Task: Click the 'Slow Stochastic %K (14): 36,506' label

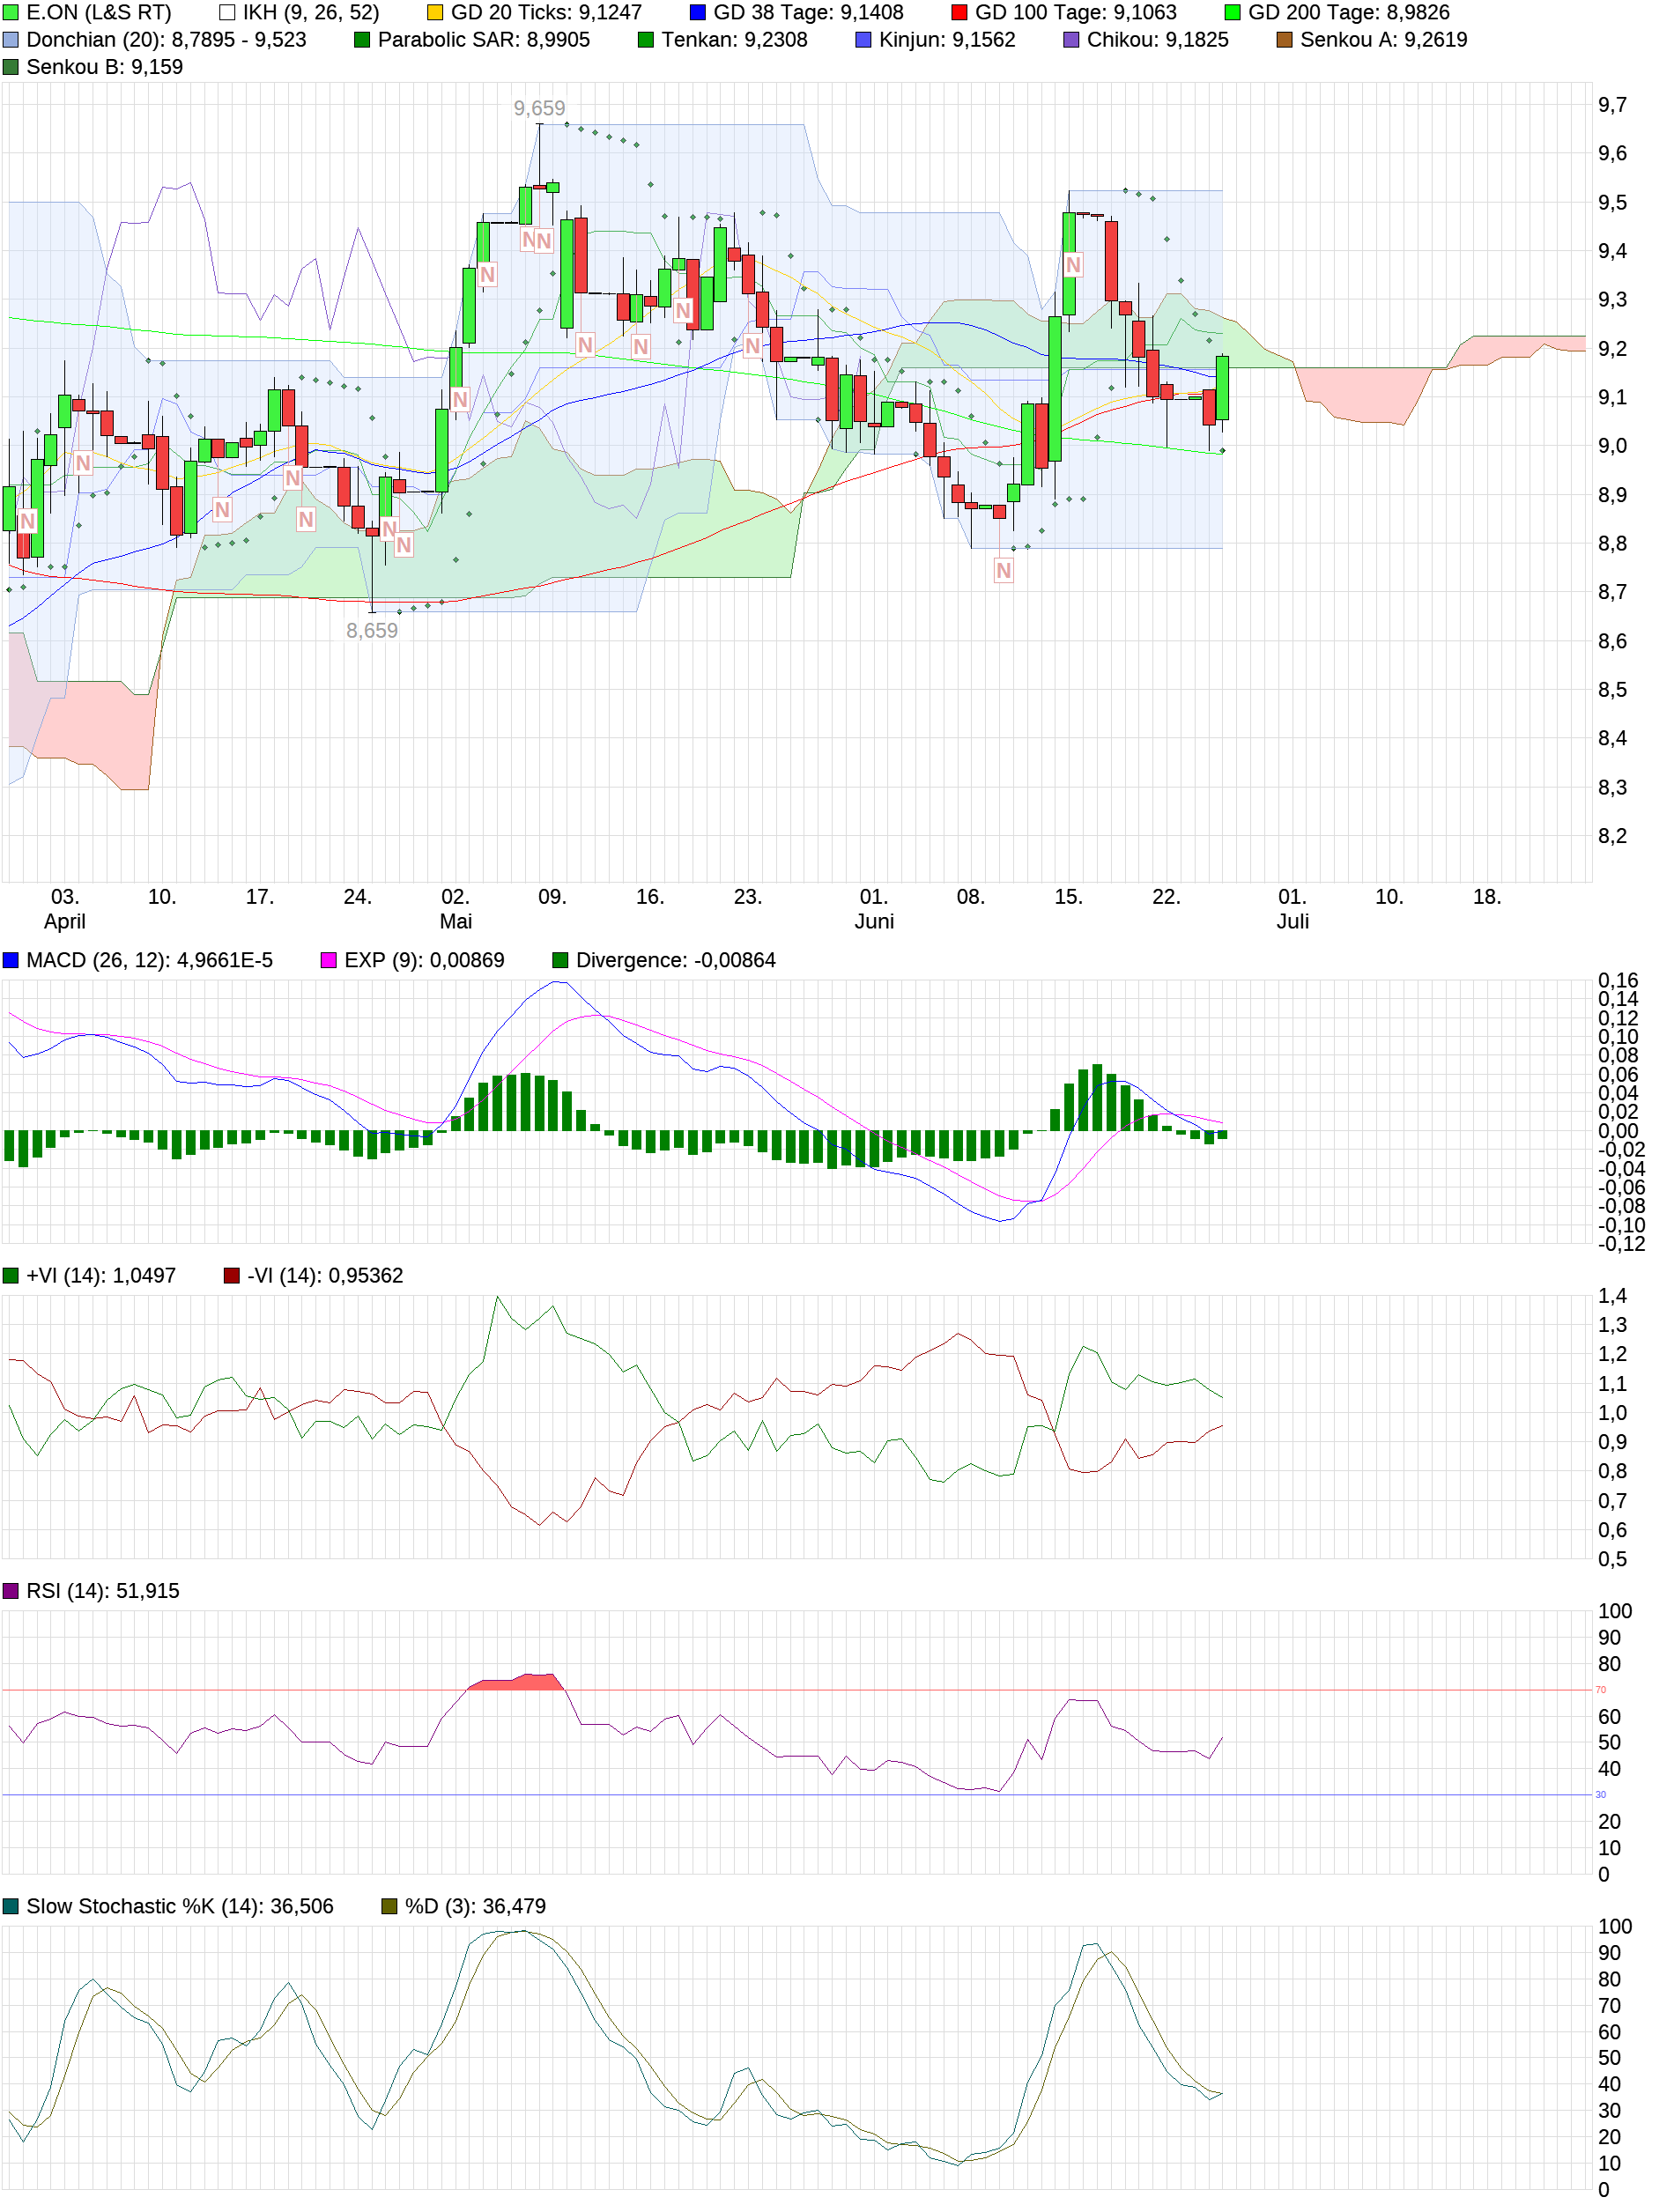Action: tap(180, 1907)
